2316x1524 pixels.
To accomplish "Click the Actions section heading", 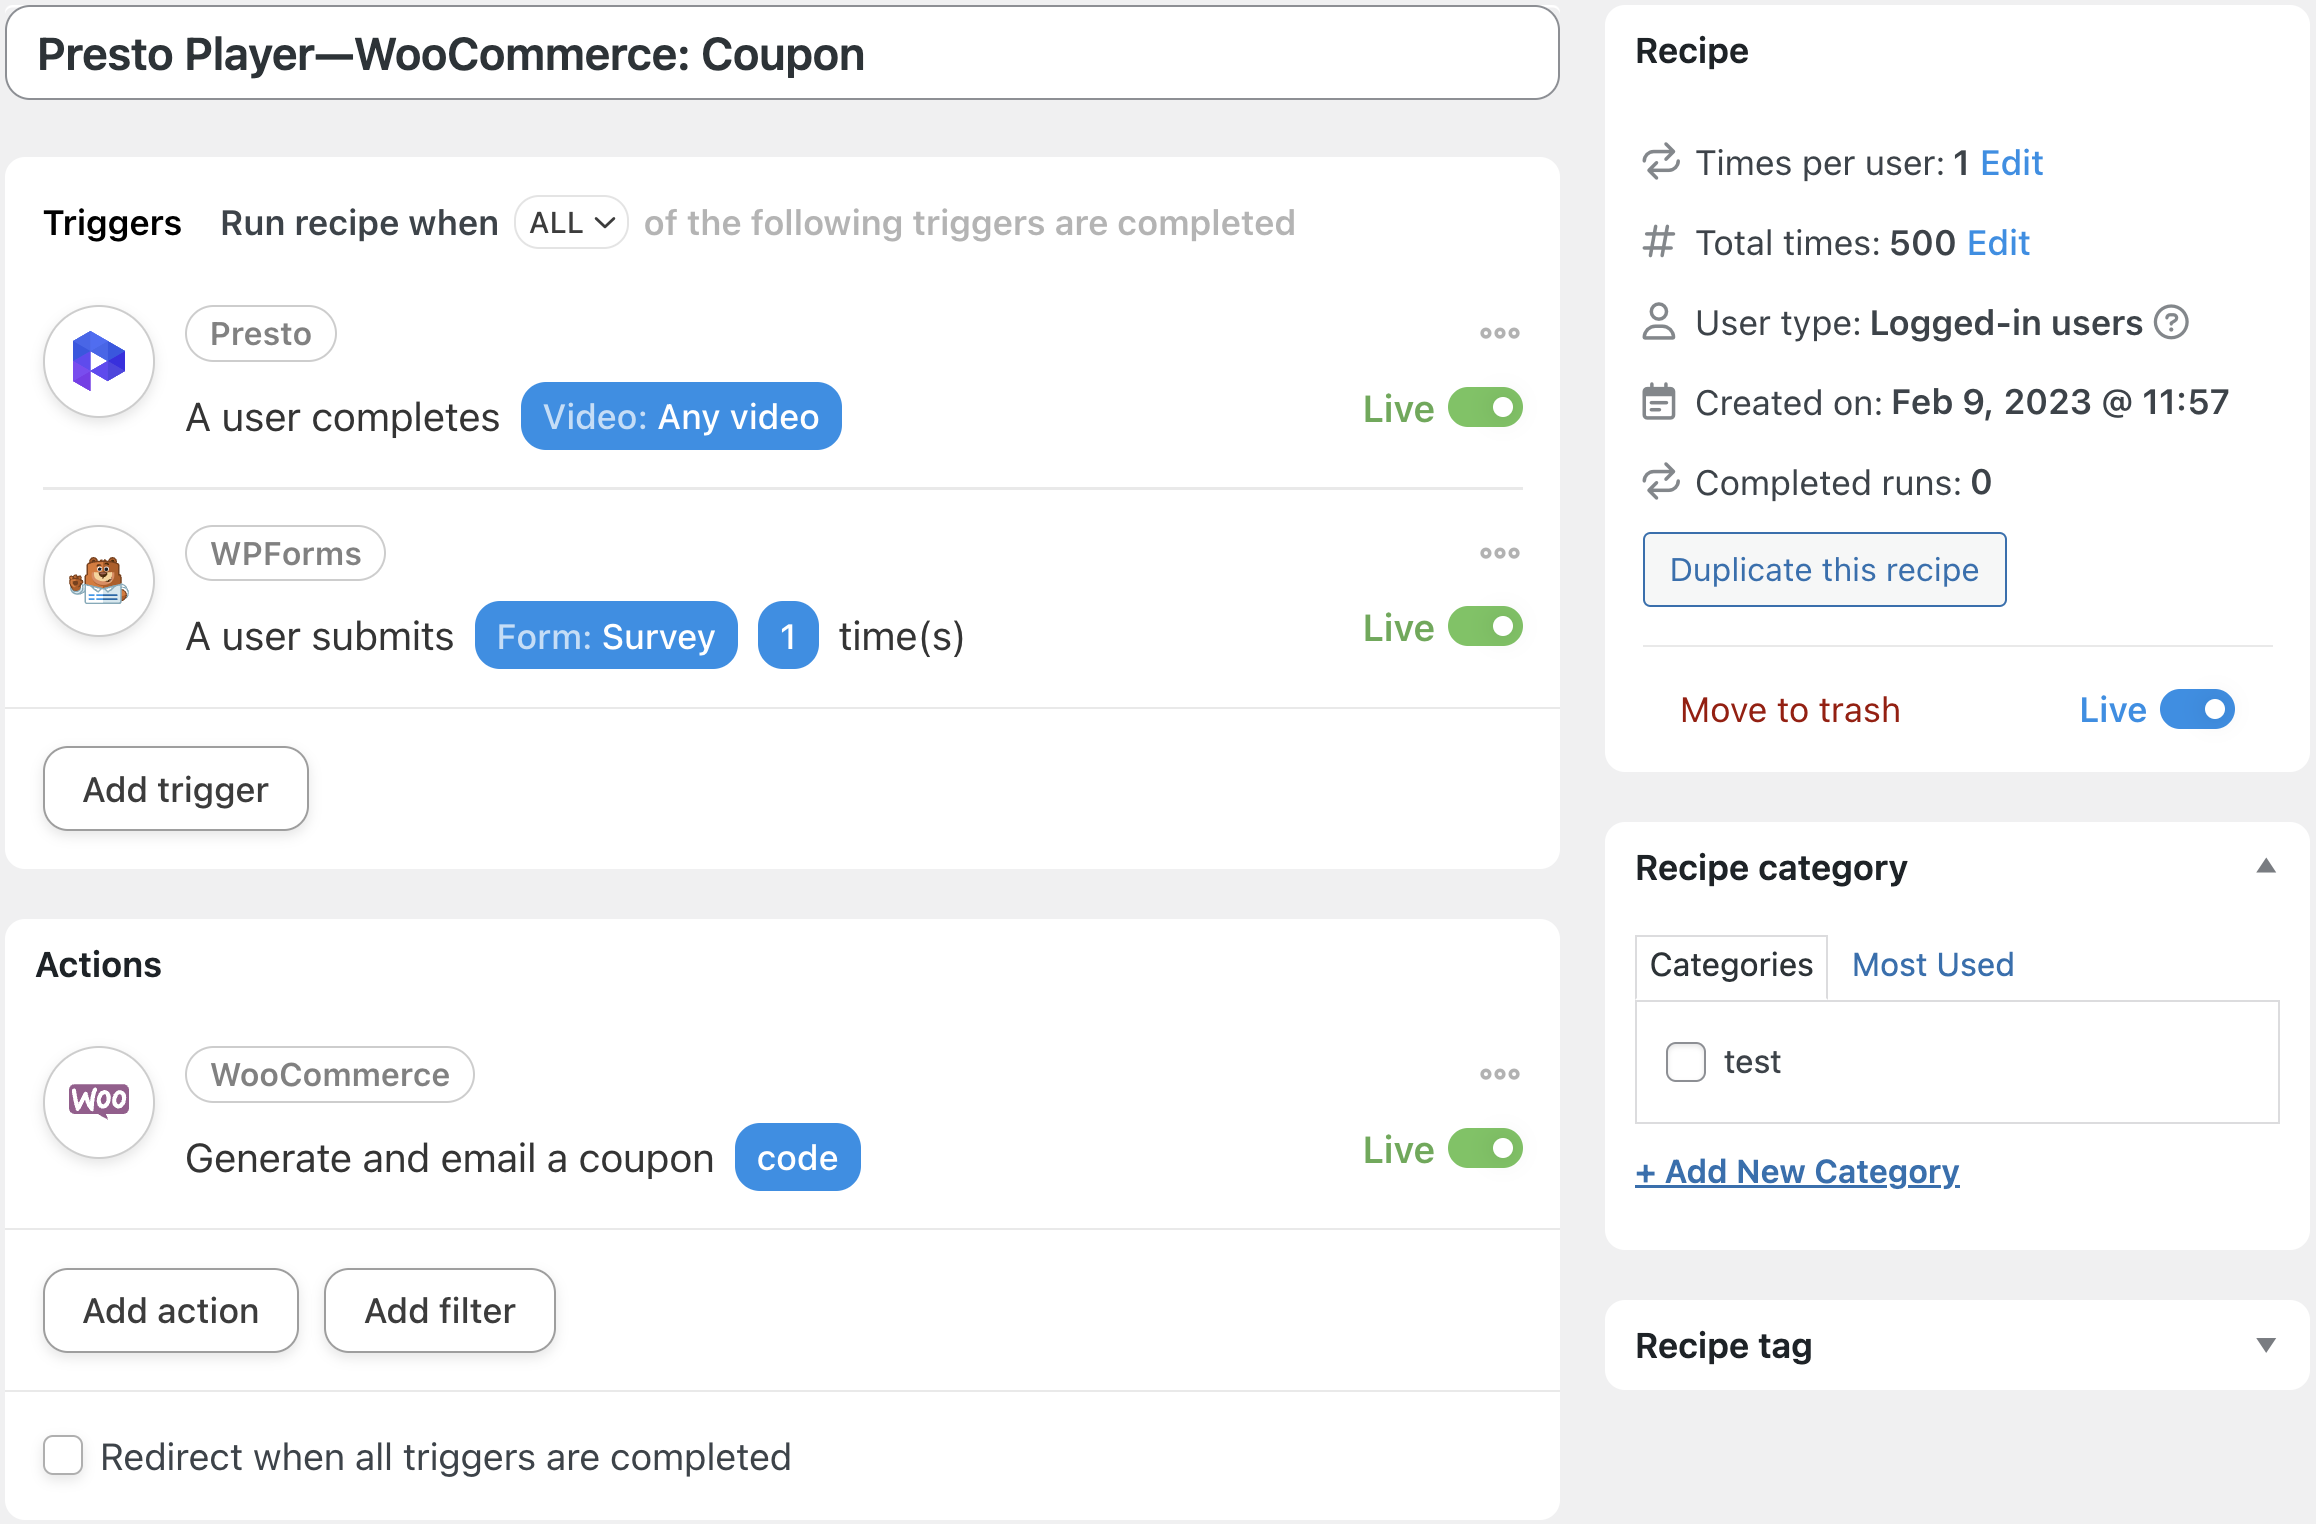I will tap(99, 965).
